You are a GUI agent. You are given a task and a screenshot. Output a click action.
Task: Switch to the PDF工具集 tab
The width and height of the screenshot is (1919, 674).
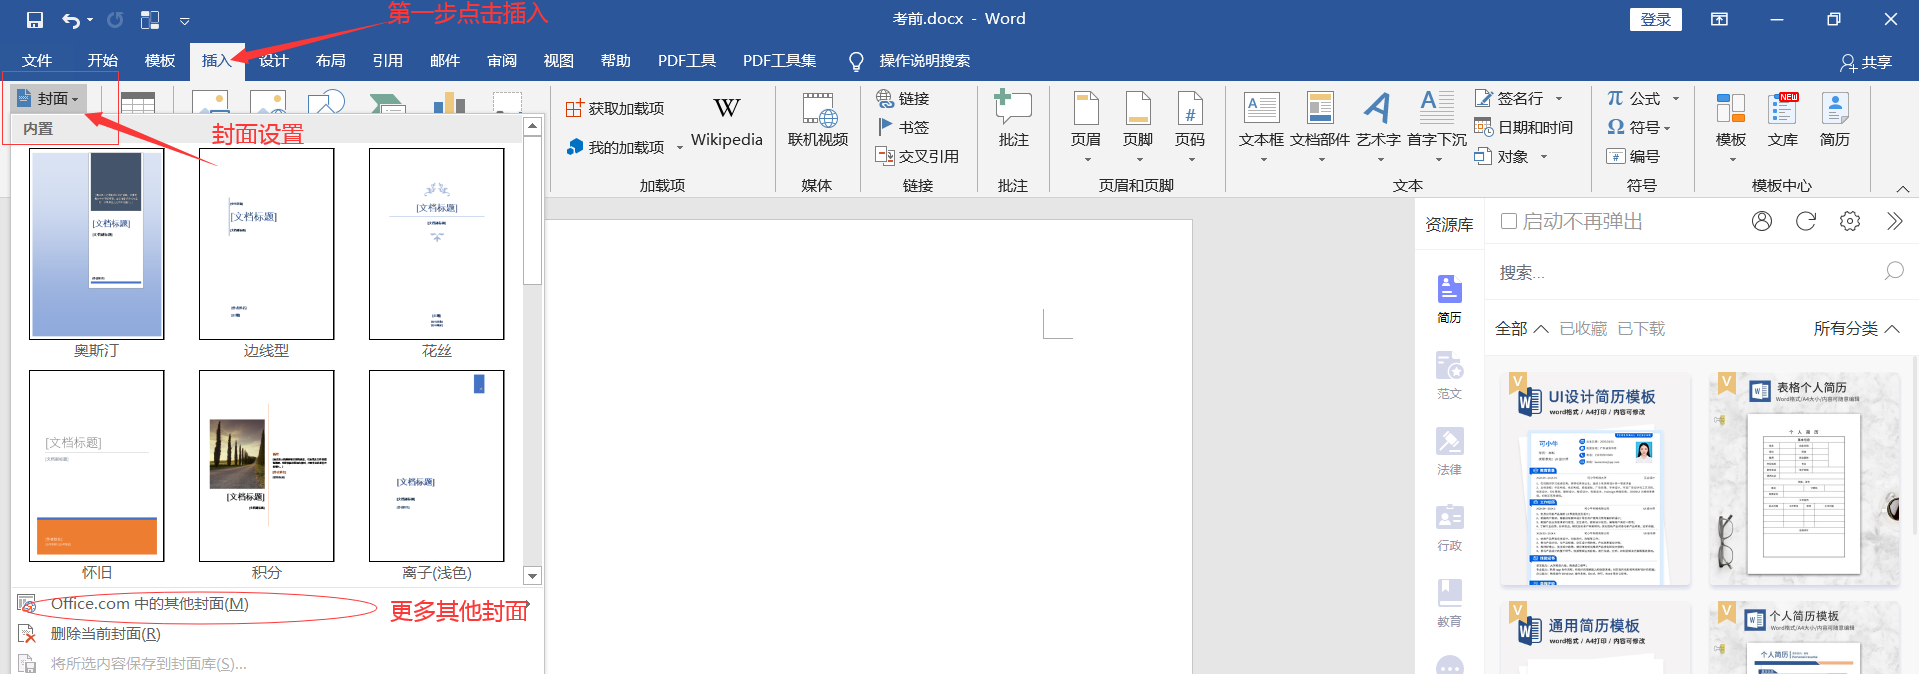coord(779,61)
